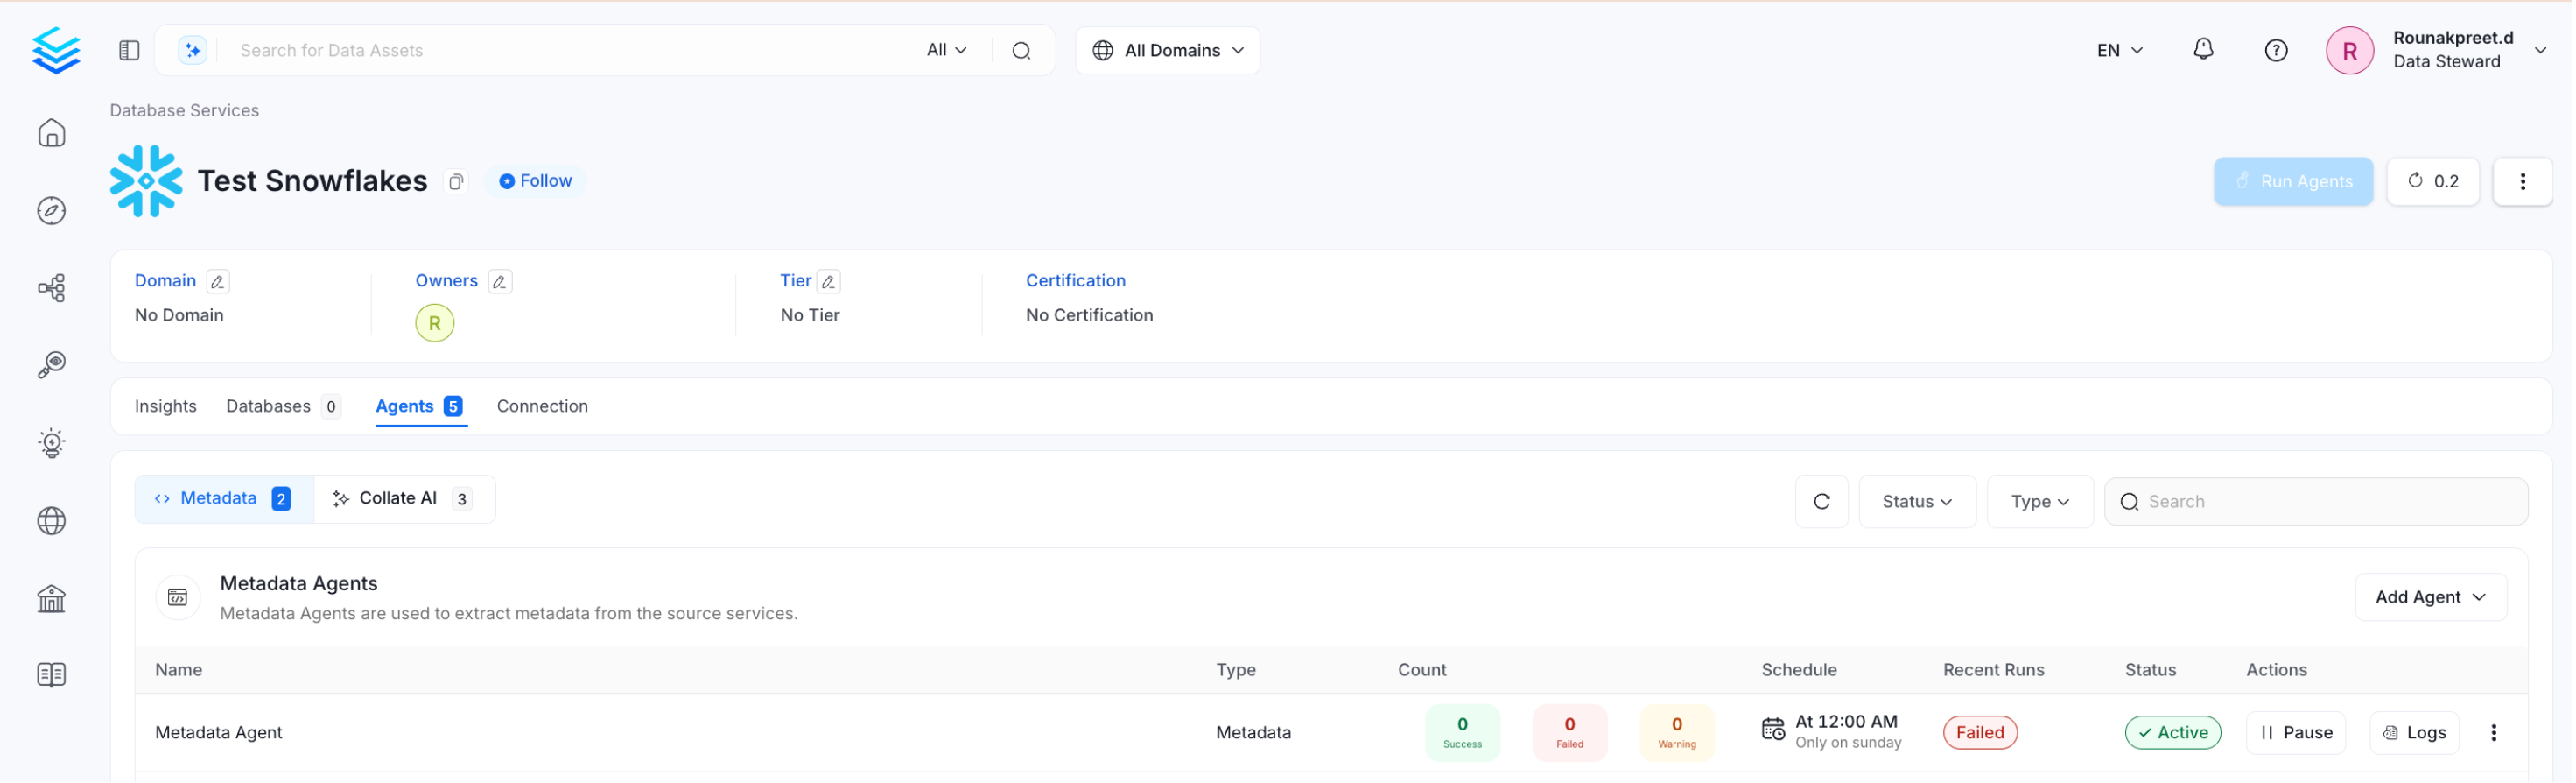Open the Home icon in sidebar
Screen dimensions: 2576x783
pos(52,133)
